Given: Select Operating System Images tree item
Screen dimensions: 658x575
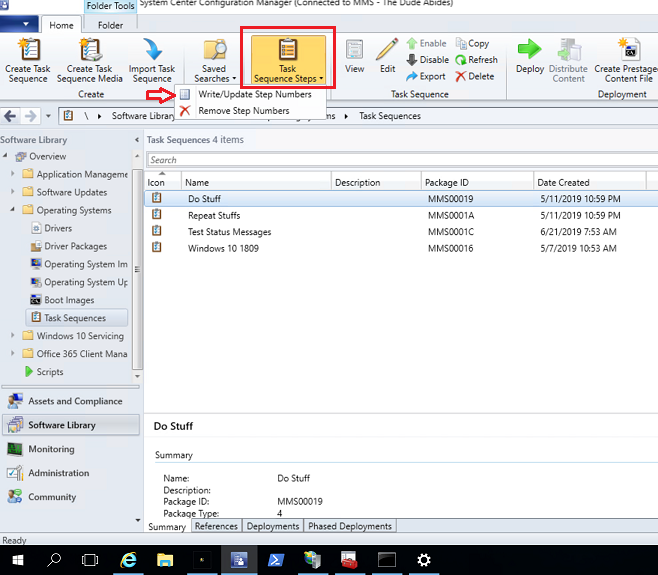Looking at the screenshot, I should (x=79, y=264).
